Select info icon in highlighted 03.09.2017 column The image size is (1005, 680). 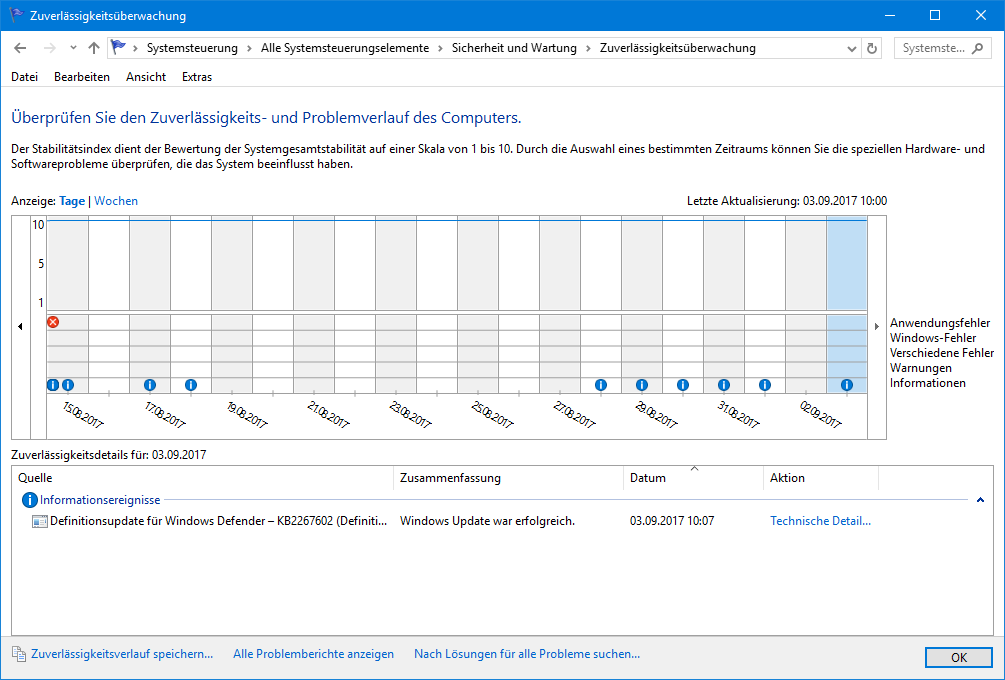(x=847, y=385)
